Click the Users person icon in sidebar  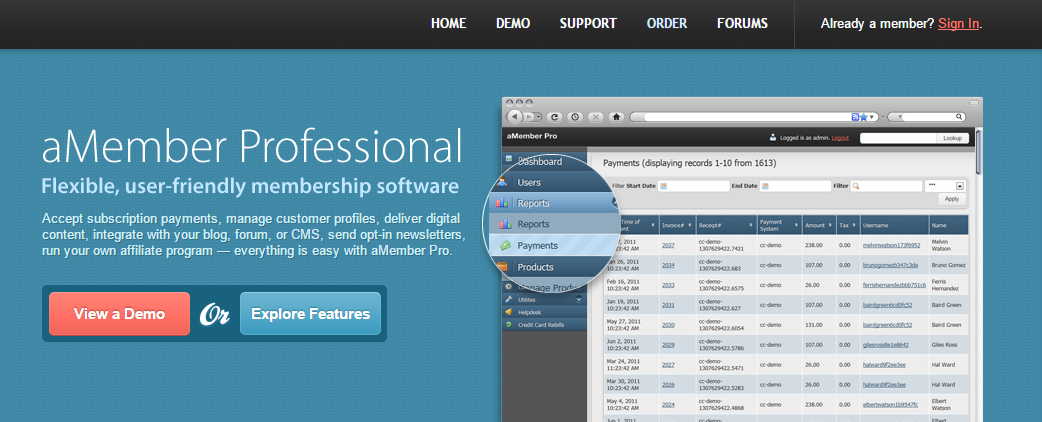pyautogui.click(x=503, y=182)
